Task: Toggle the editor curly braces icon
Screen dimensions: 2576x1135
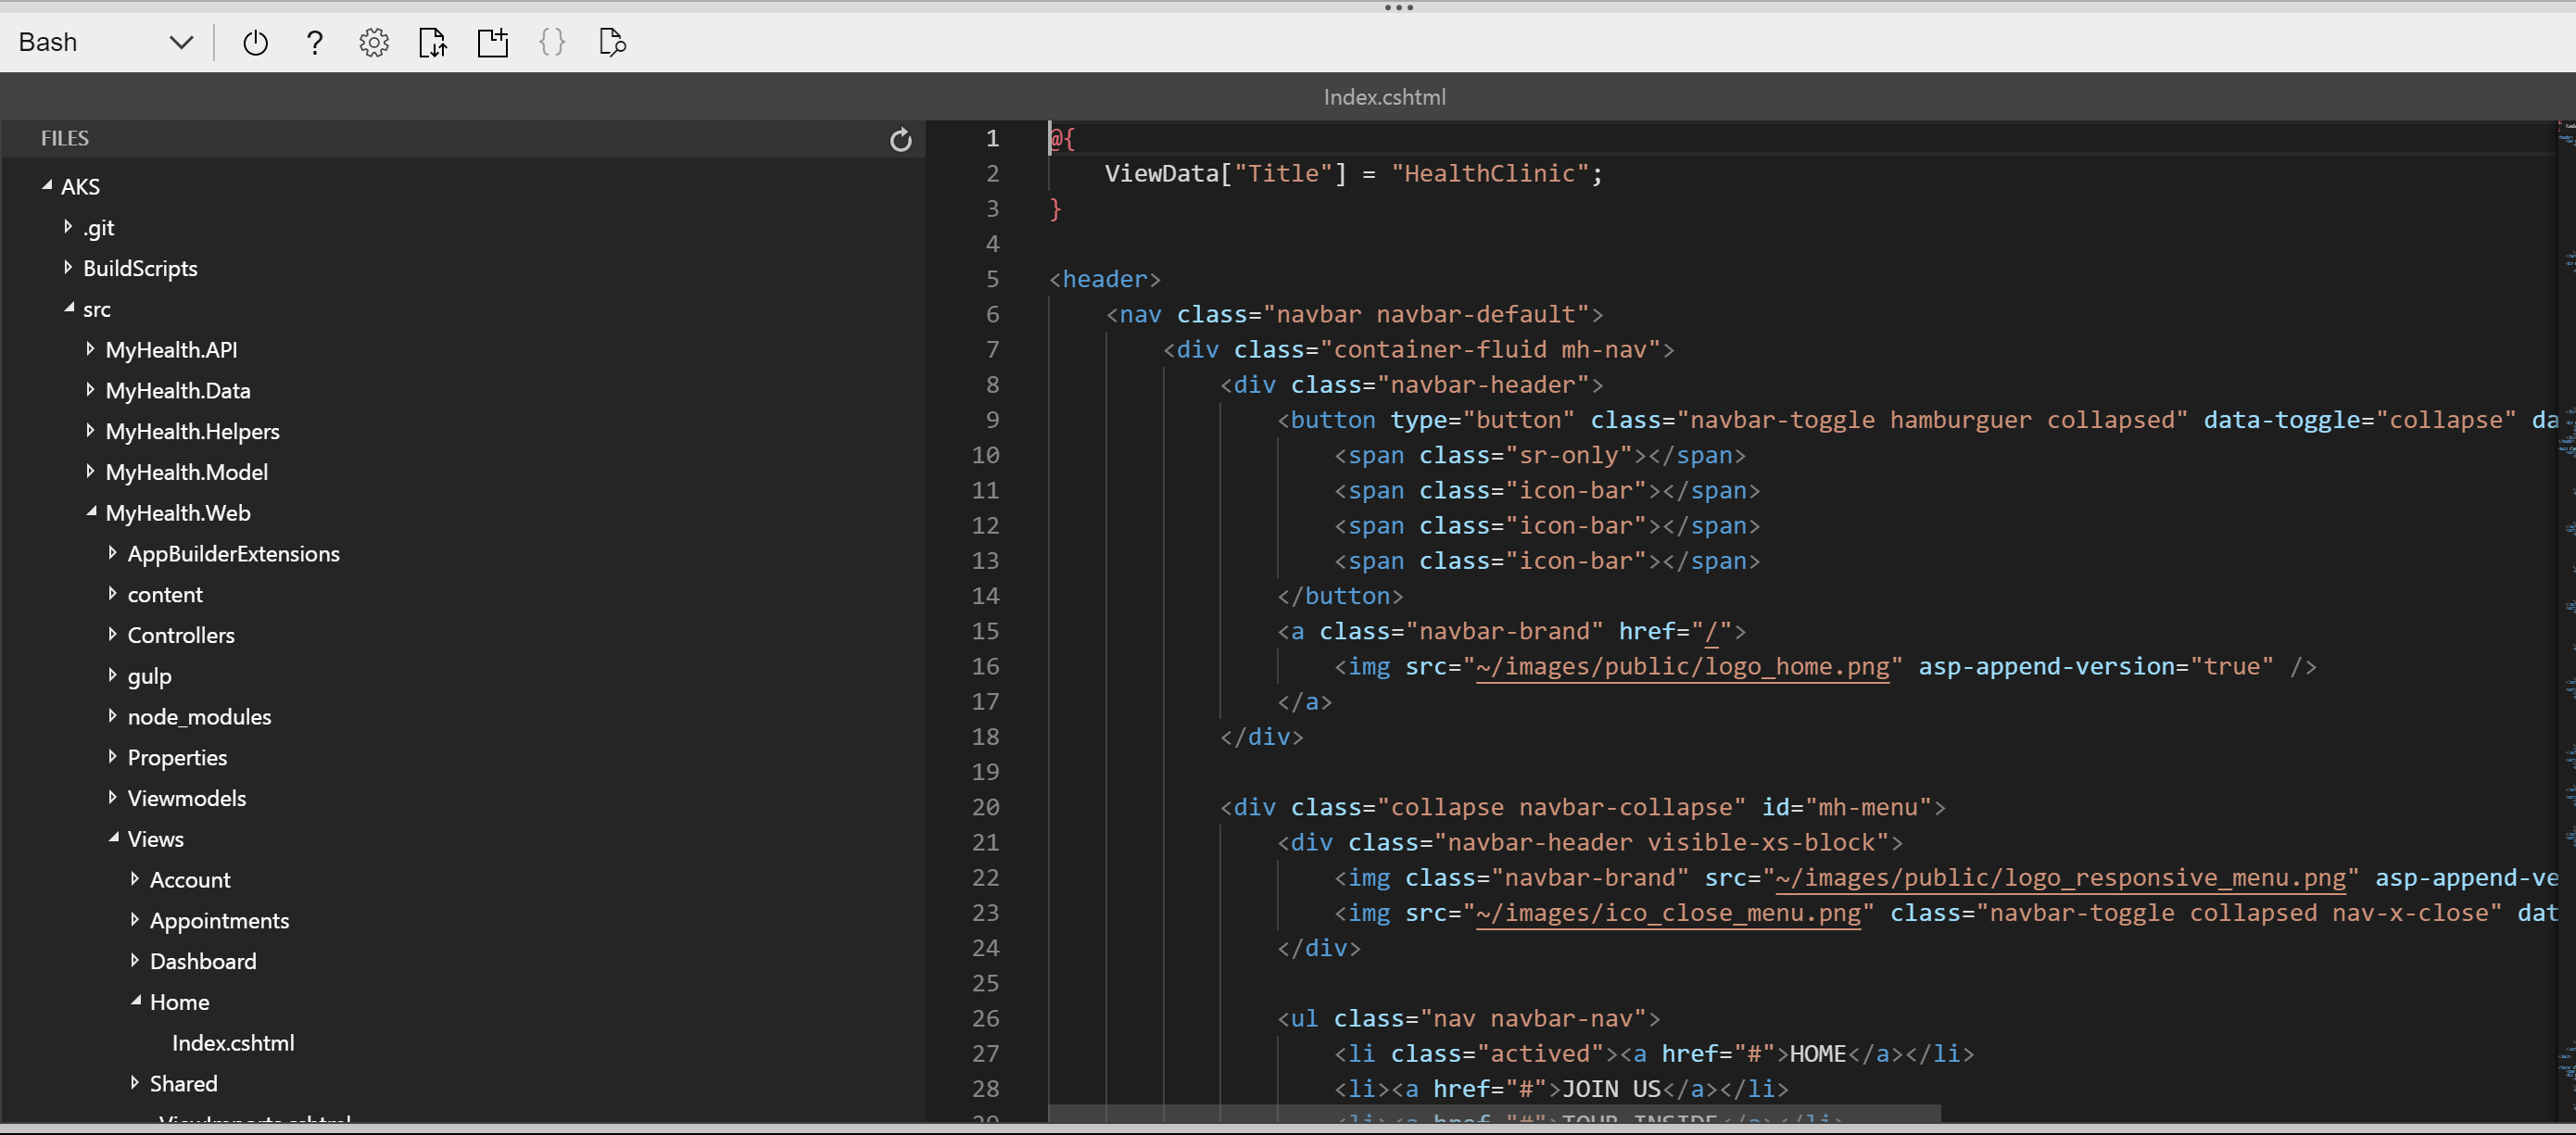Action: coord(552,42)
